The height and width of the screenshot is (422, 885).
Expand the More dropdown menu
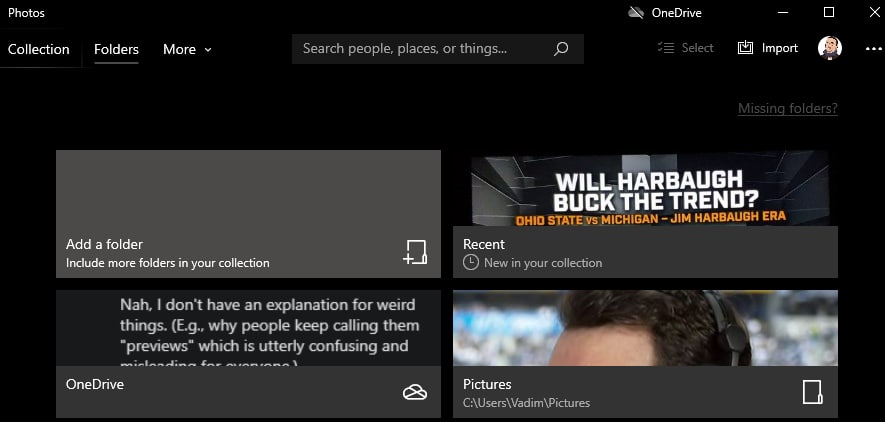(x=187, y=49)
